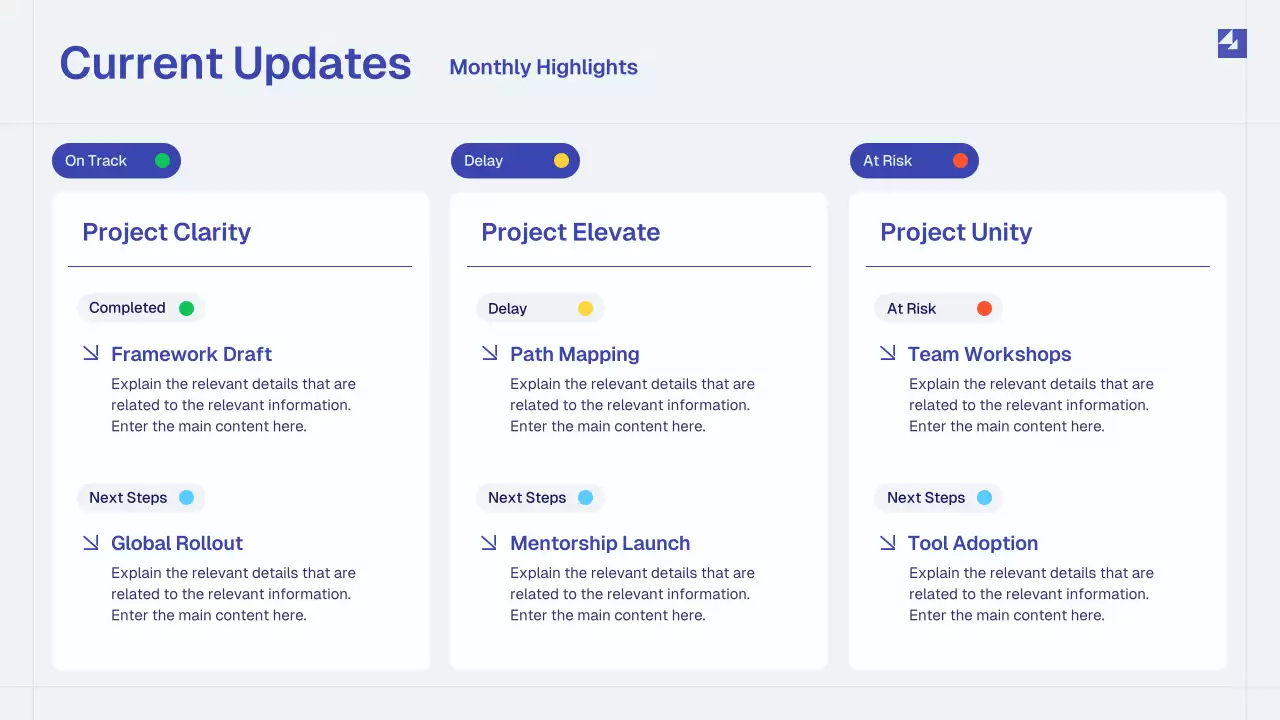Click the arrow icon beside Framework Draft
Image resolution: width=1280 pixels, height=720 pixels.
(x=89, y=353)
